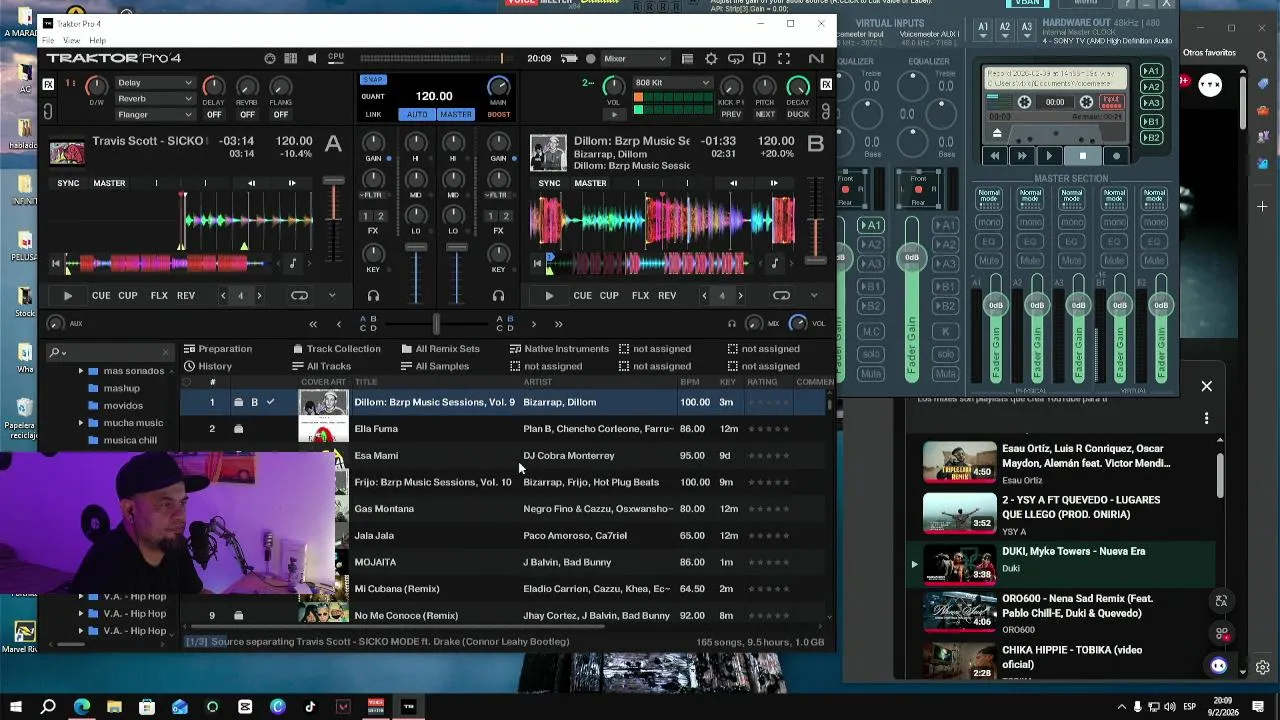Click the speaker icon in Traktor header
This screenshot has height=720, width=1280.
click(312, 59)
